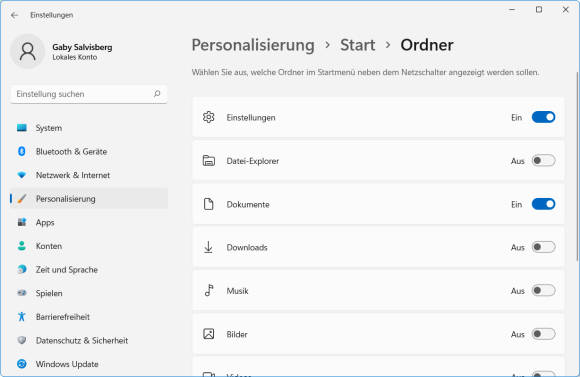The width and height of the screenshot is (580, 377).
Task: Select Personalisierung in the sidebar
Action: point(89,199)
